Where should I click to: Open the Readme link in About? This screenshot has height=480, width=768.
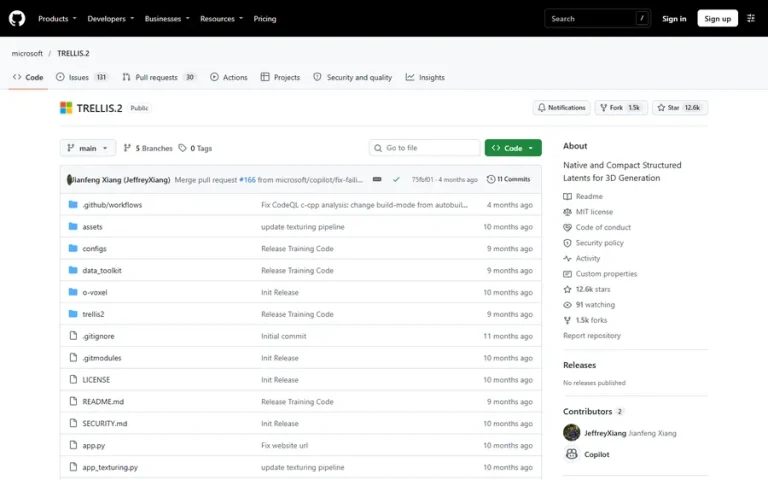coord(583,196)
